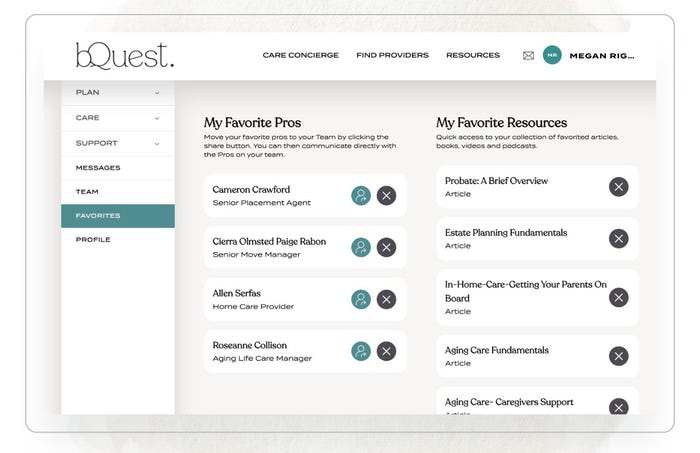Expand the Plan sidebar section
The image size is (700, 453).
point(117,93)
